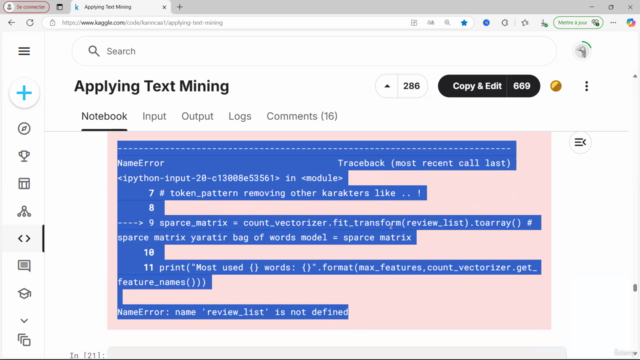This screenshot has height=360, width=640.
Task: Click the split-screen icon in address bar
Action: (414, 23)
